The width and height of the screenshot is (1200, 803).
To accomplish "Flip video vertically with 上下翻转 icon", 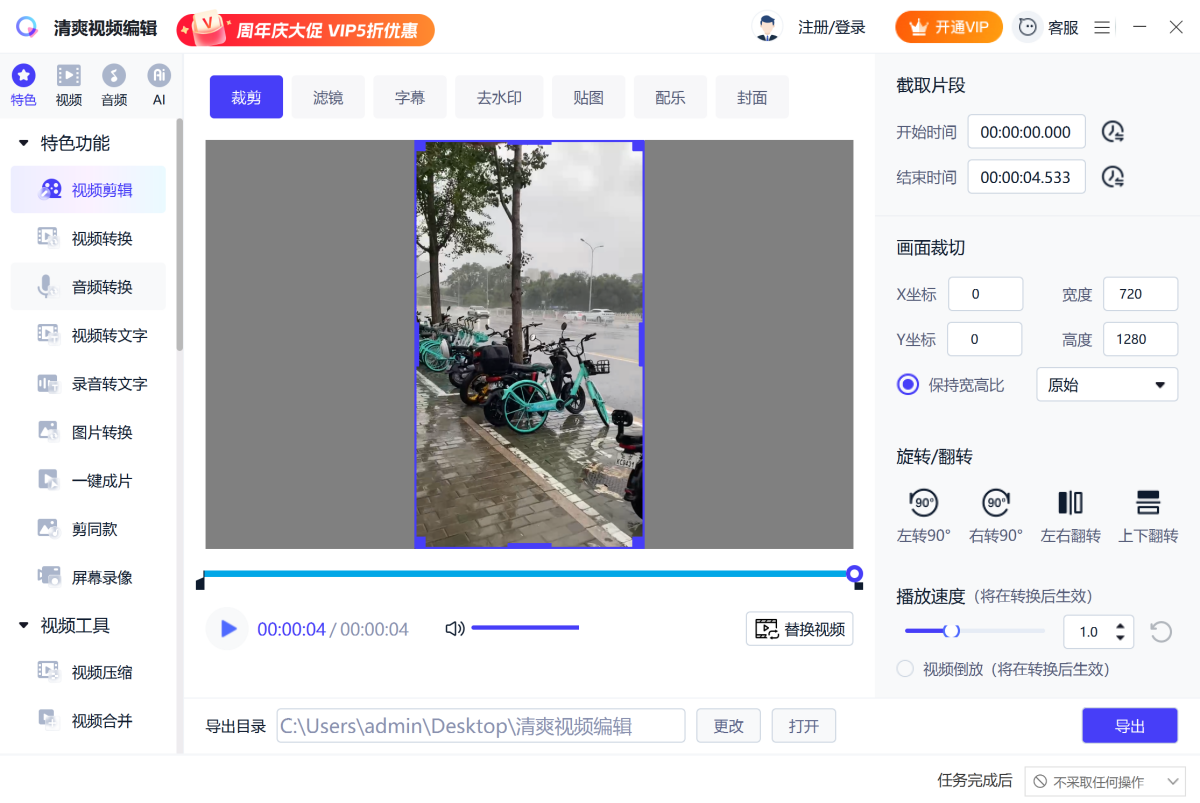I will point(1148,503).
